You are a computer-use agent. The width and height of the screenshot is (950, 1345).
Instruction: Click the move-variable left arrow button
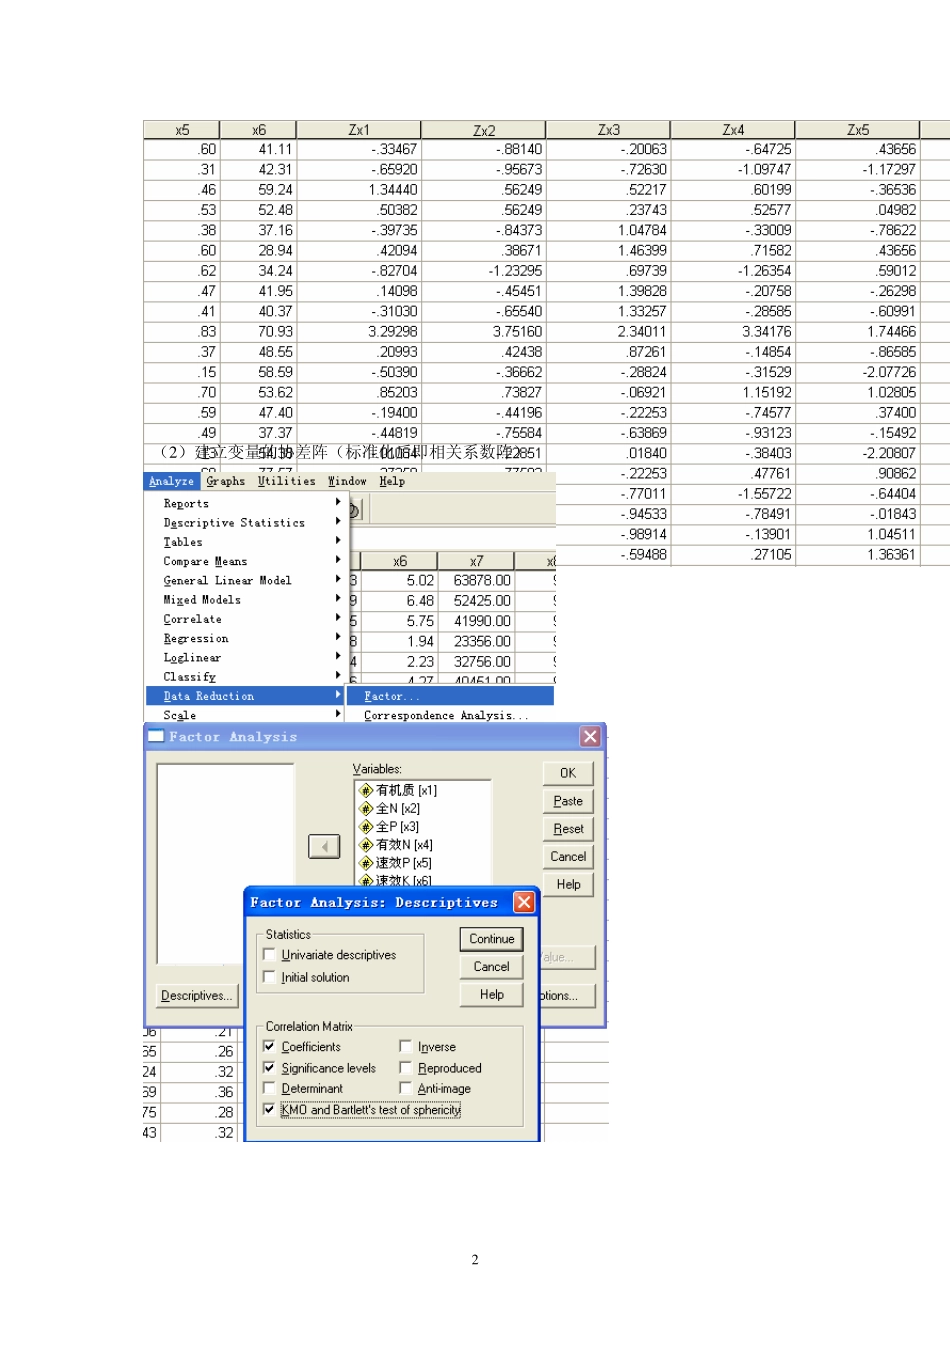[x=324, y=847]
